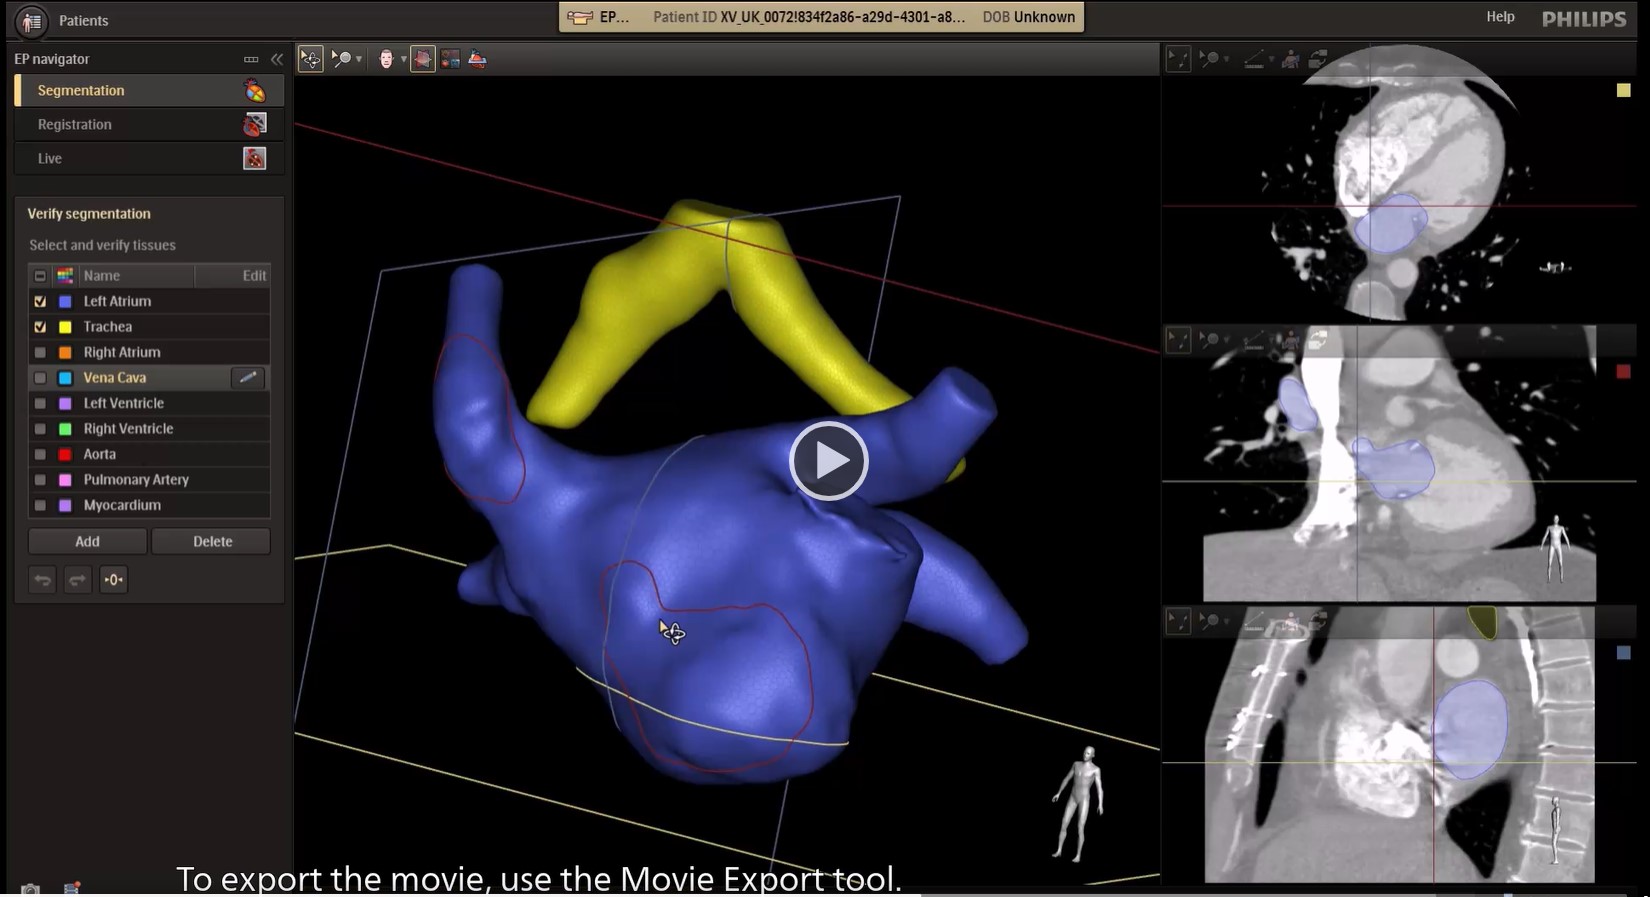Click the Live step icon
The image size is (1650, 897).
click(255, 159)
